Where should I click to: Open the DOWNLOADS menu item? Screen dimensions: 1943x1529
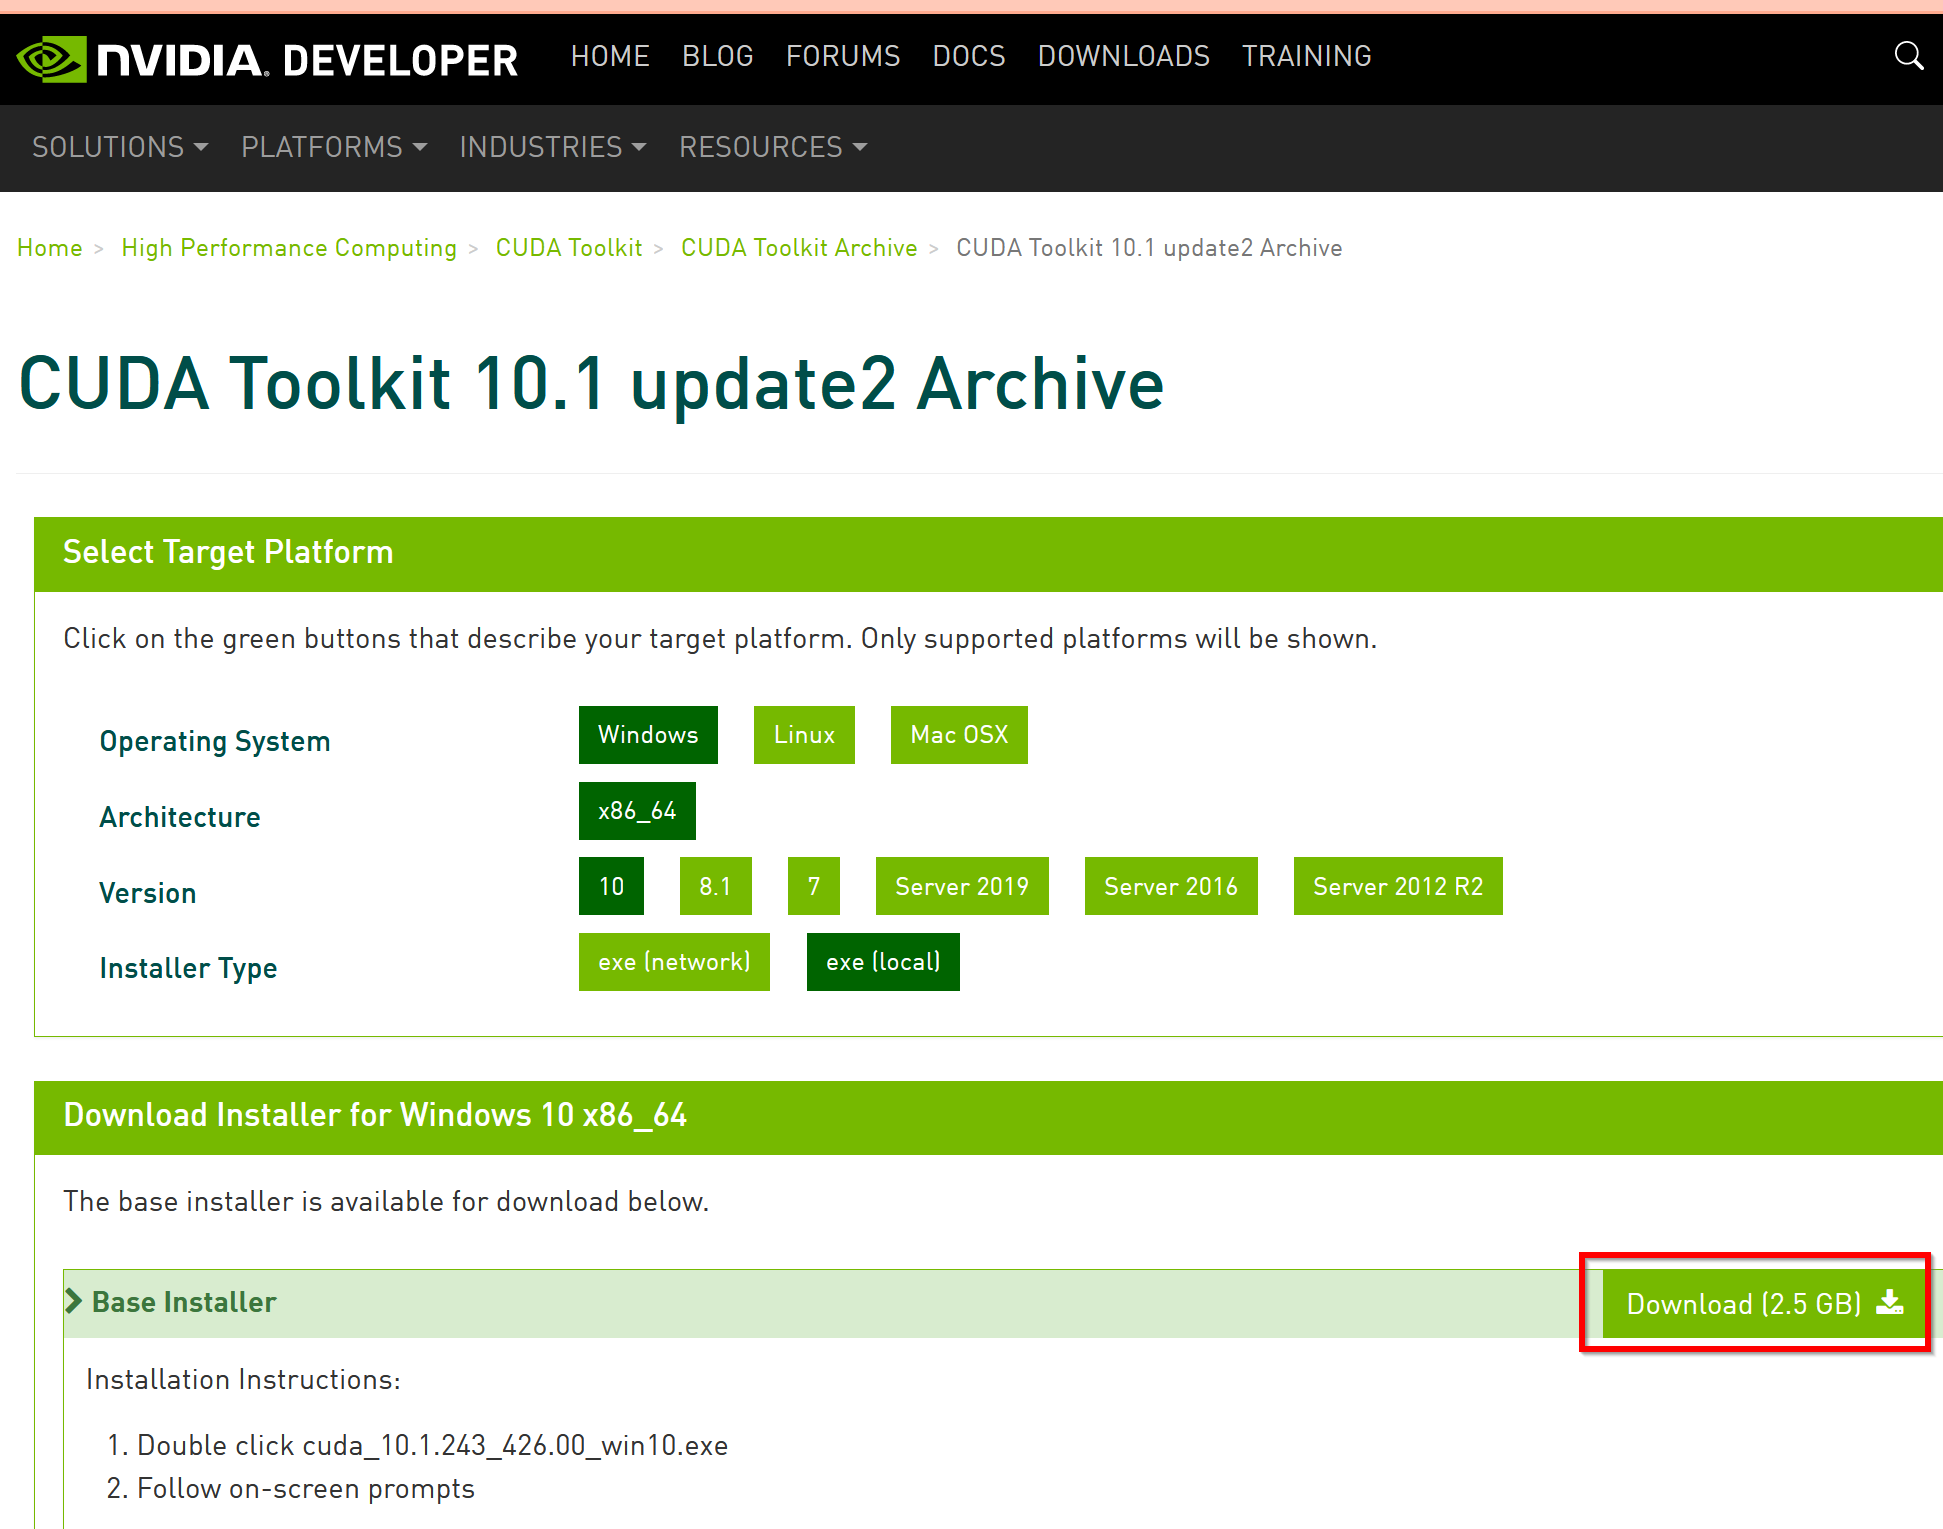tap(1123, 56)
